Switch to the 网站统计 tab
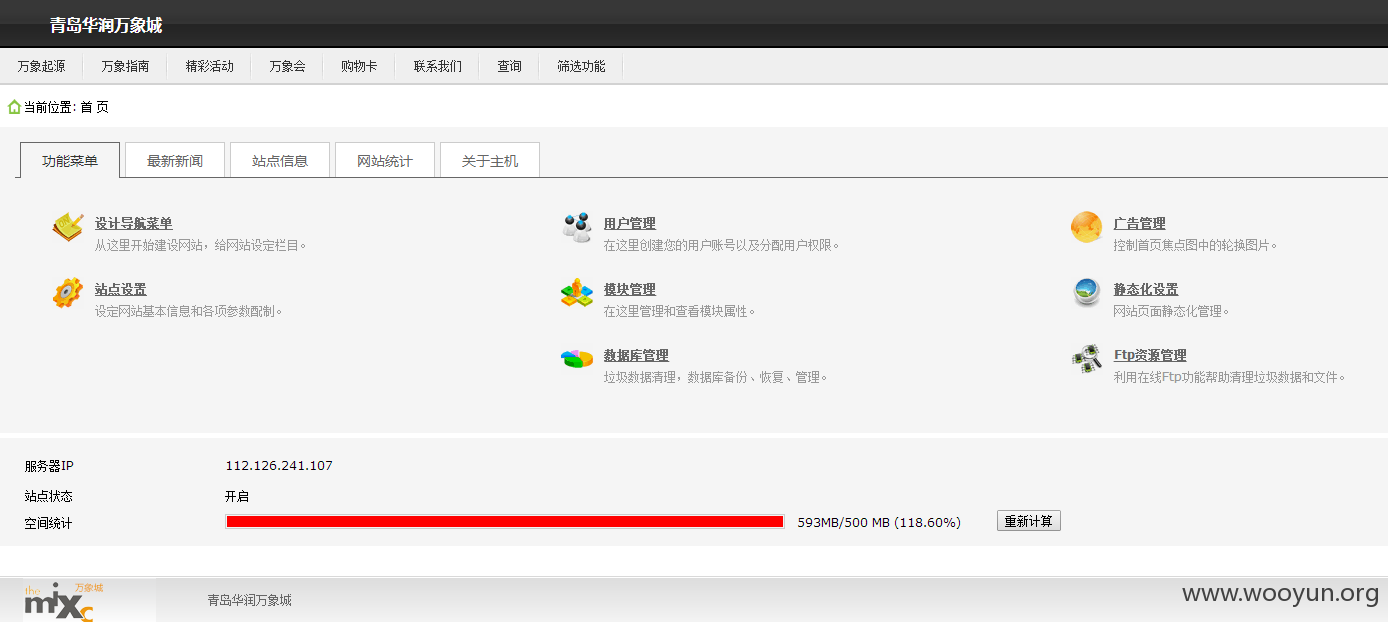 pos(385,160)
